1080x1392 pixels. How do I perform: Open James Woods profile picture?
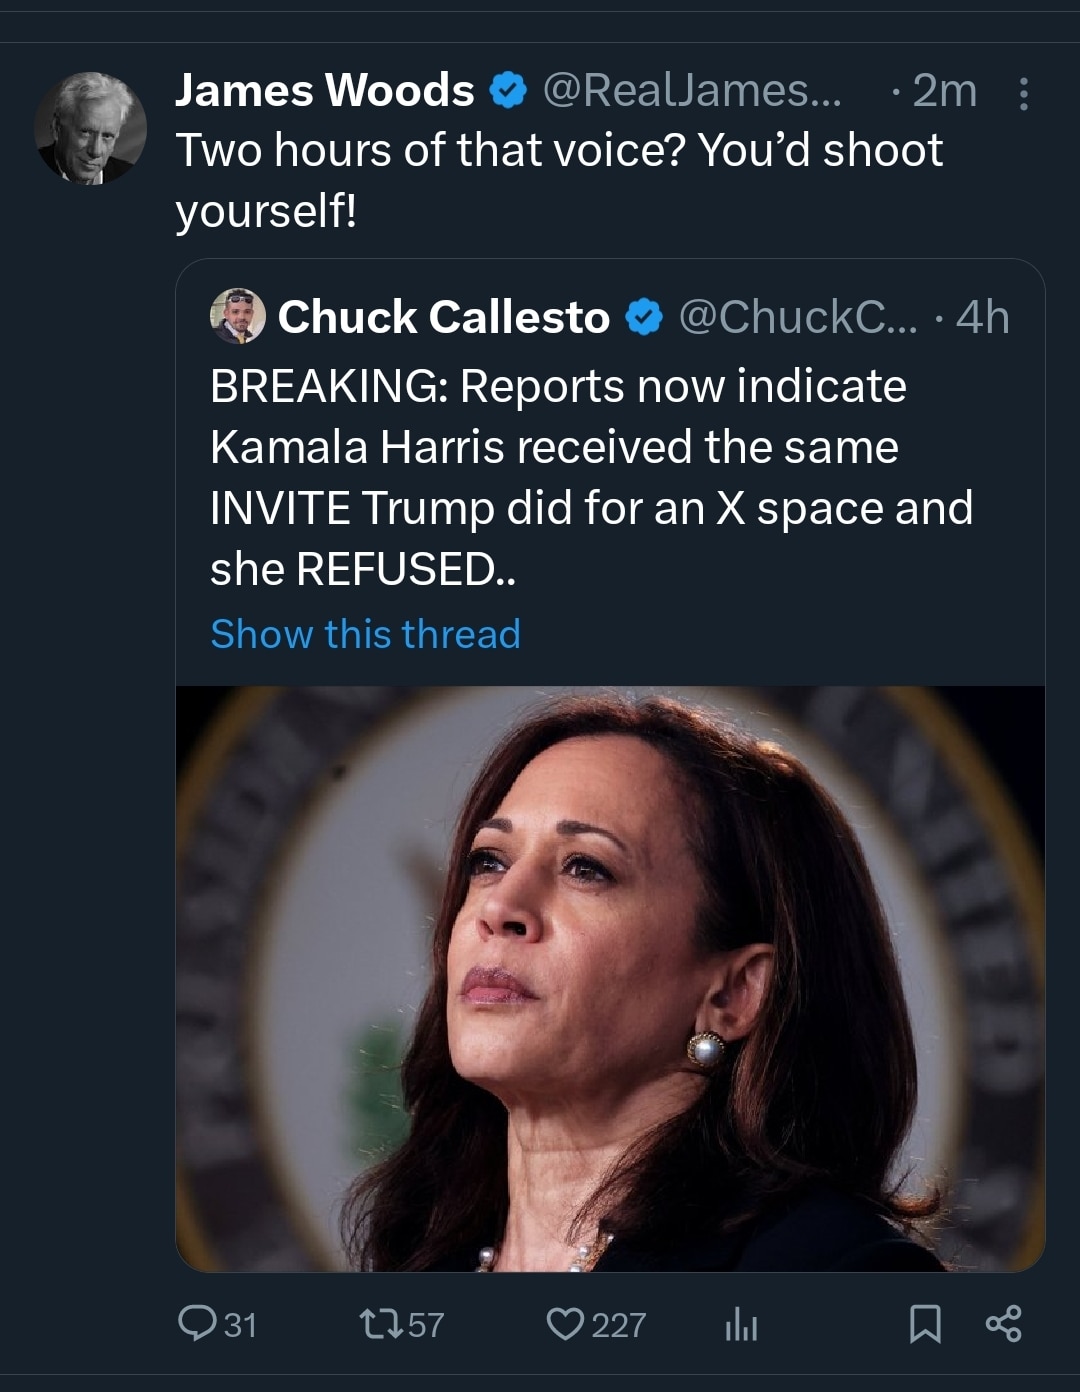(90, 128)
